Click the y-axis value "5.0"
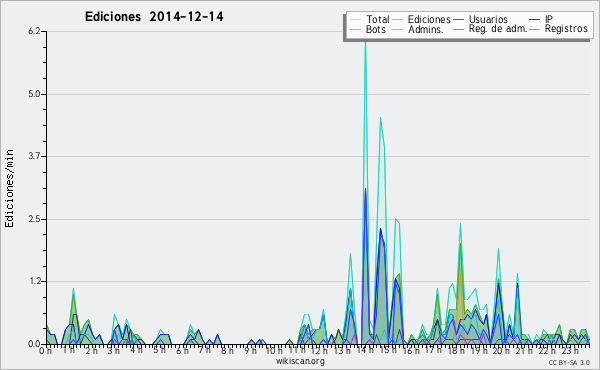 [34, 94]
